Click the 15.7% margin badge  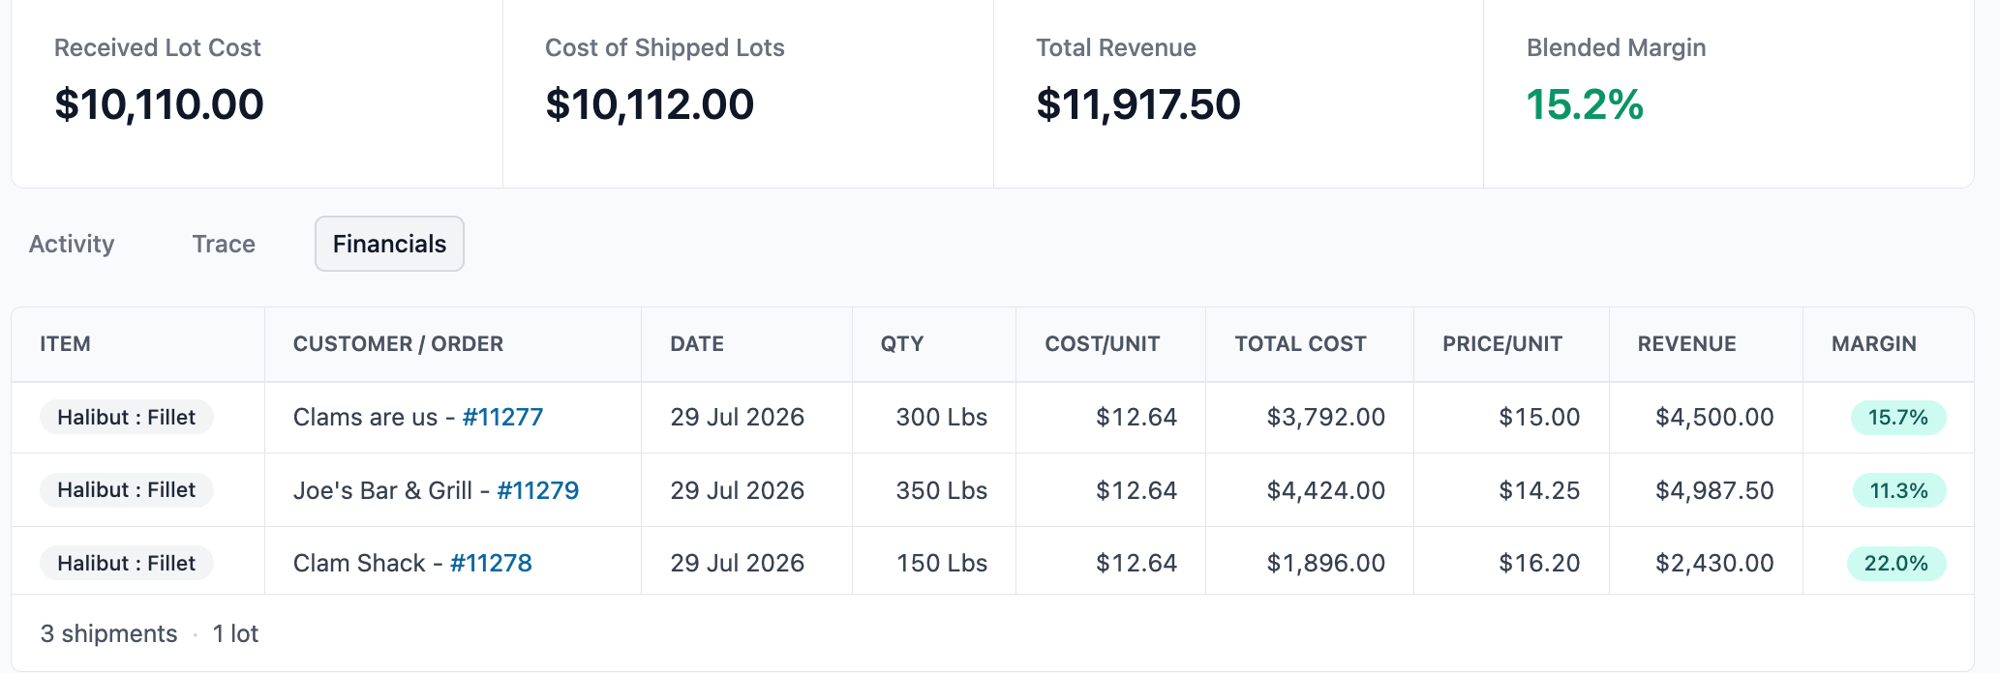1898,417
